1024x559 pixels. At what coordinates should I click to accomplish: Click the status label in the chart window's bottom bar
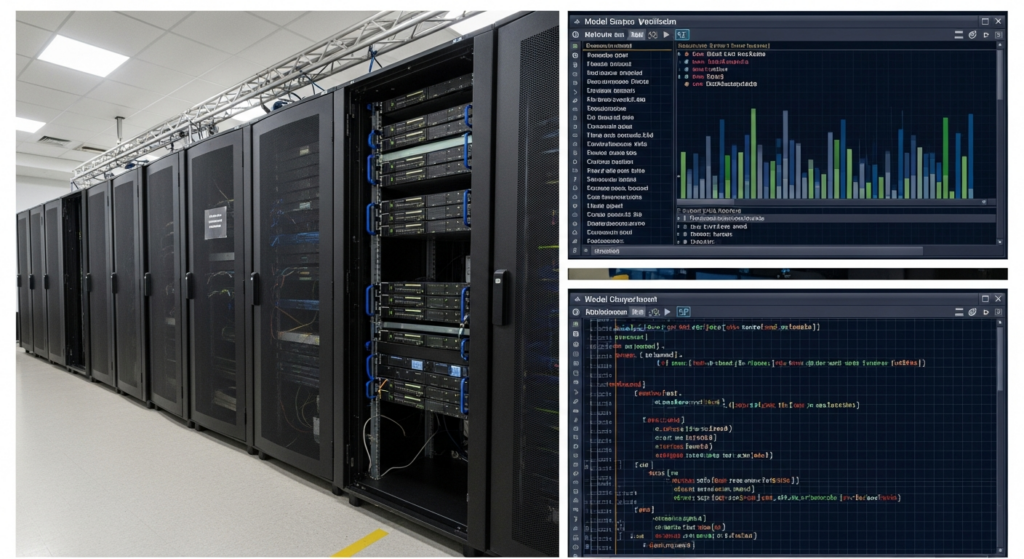pyautogui.click(x=607, y=251)
